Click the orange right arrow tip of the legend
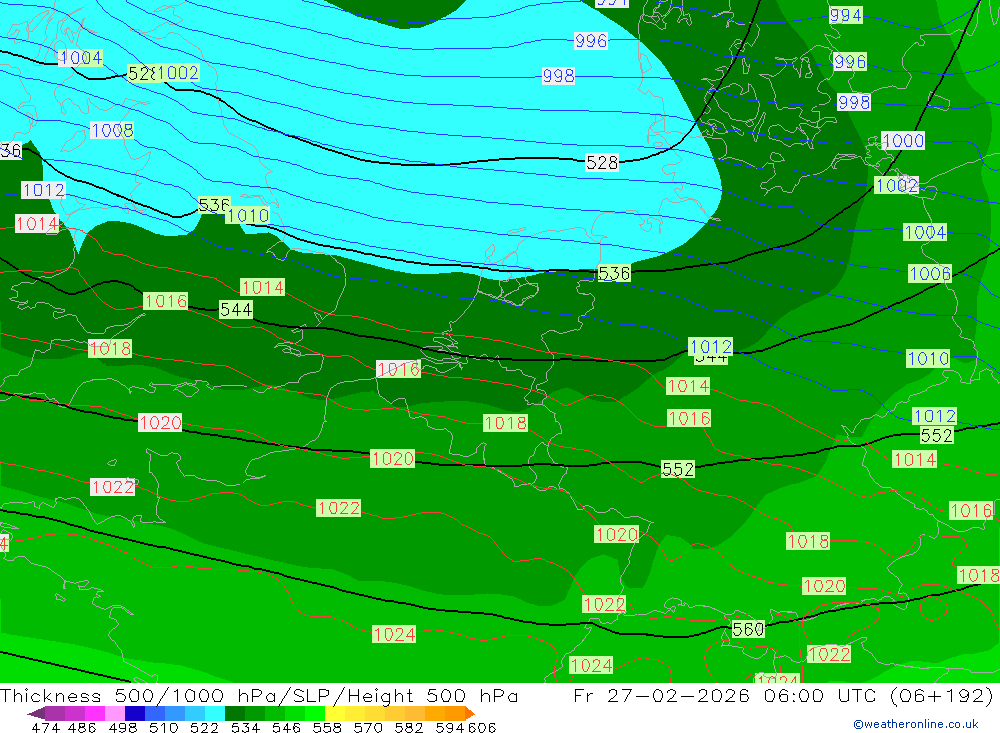Image resolution: width=1000 pixels, height=733 pixels. coord(470,714)
